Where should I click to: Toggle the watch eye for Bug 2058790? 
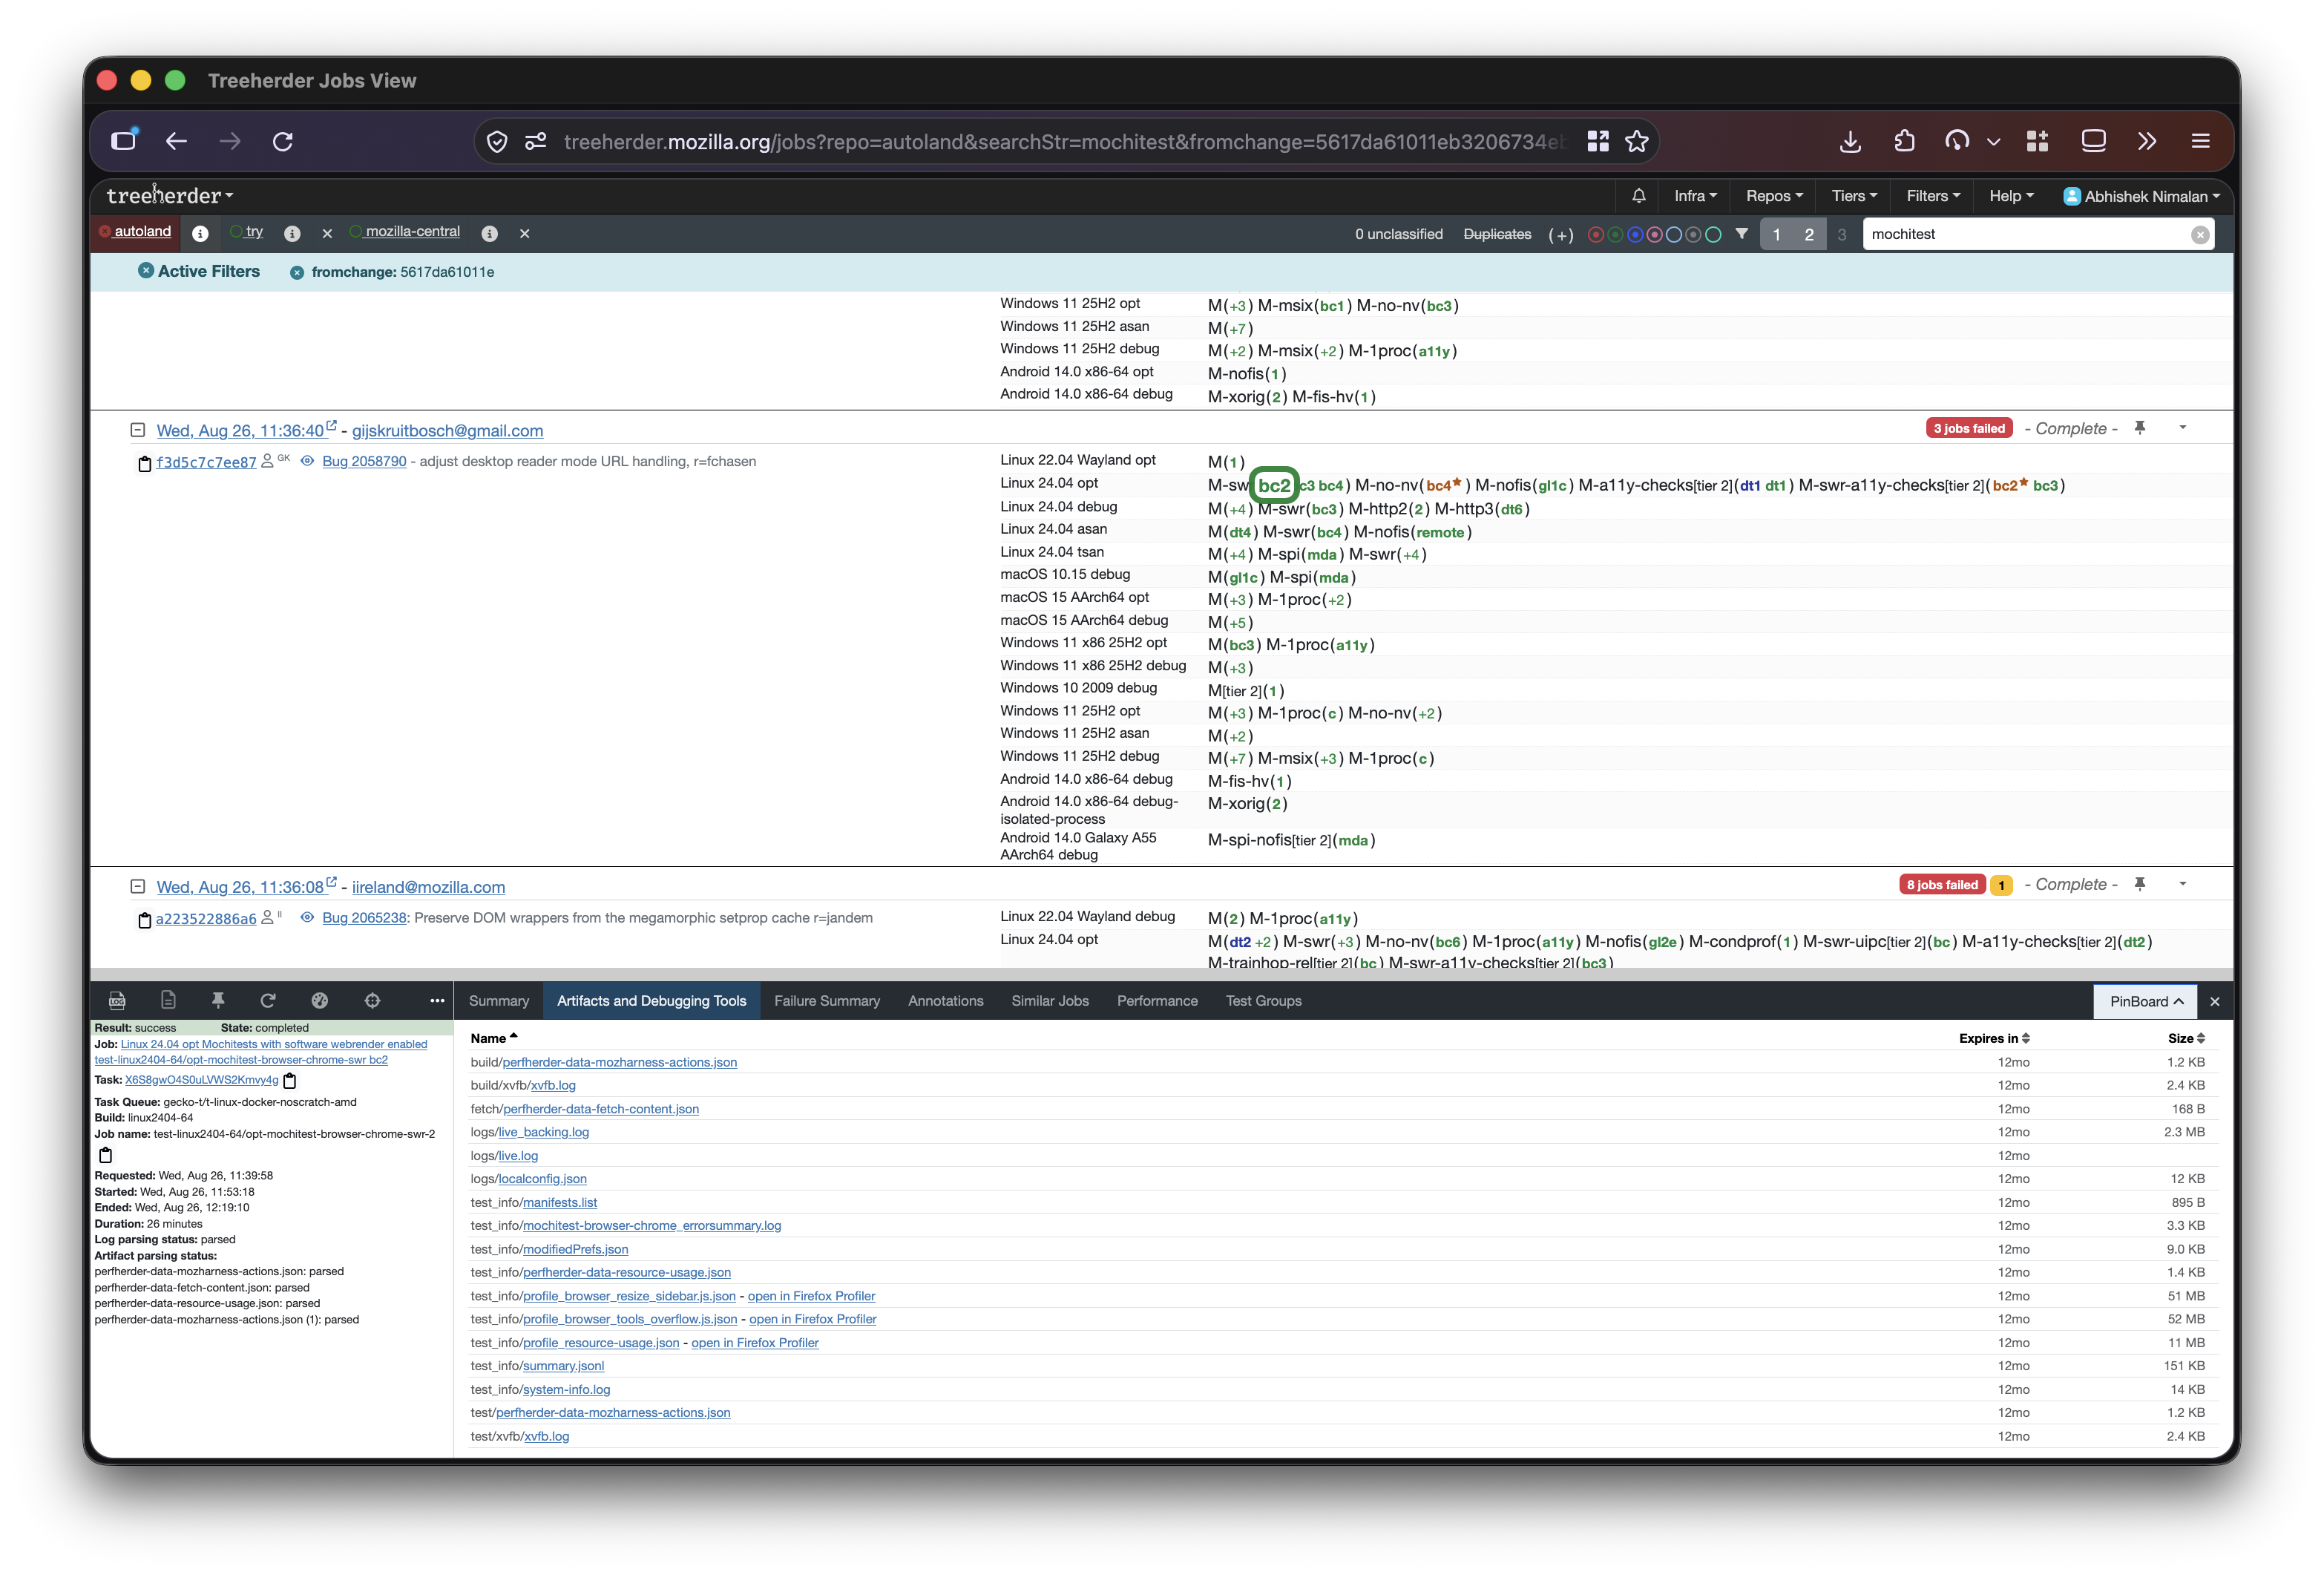click(307, 461)
